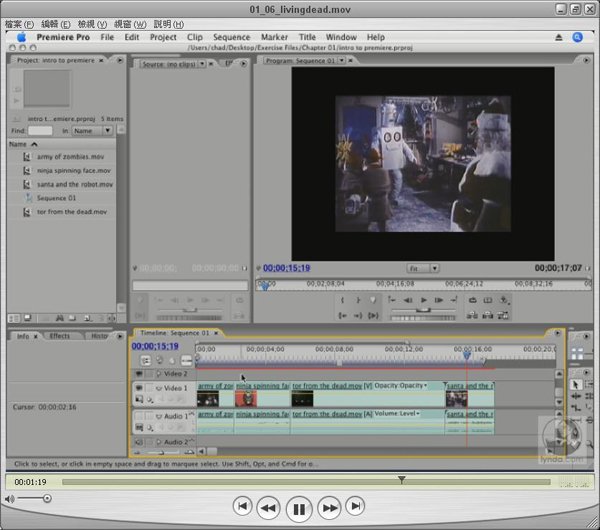Viewport: 600px width, 530px height.
Task: Open the Apple menu
Action: [x=21, y=37]
